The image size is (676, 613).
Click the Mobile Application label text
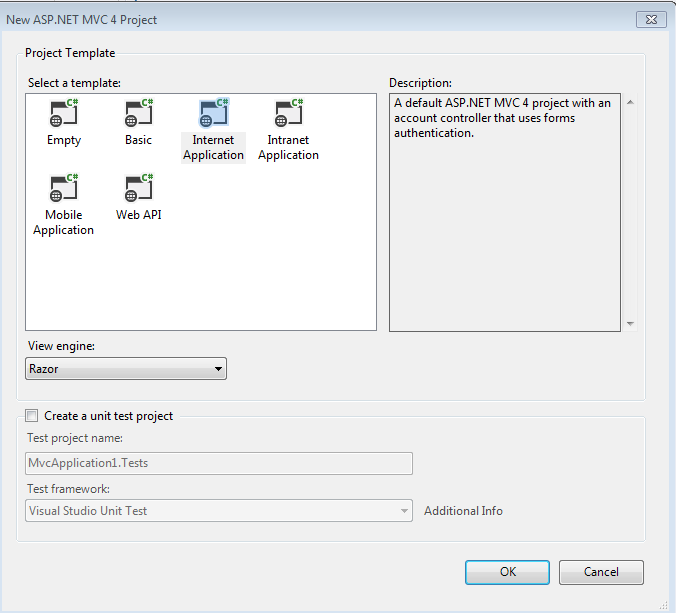click(x=63, y=223)
